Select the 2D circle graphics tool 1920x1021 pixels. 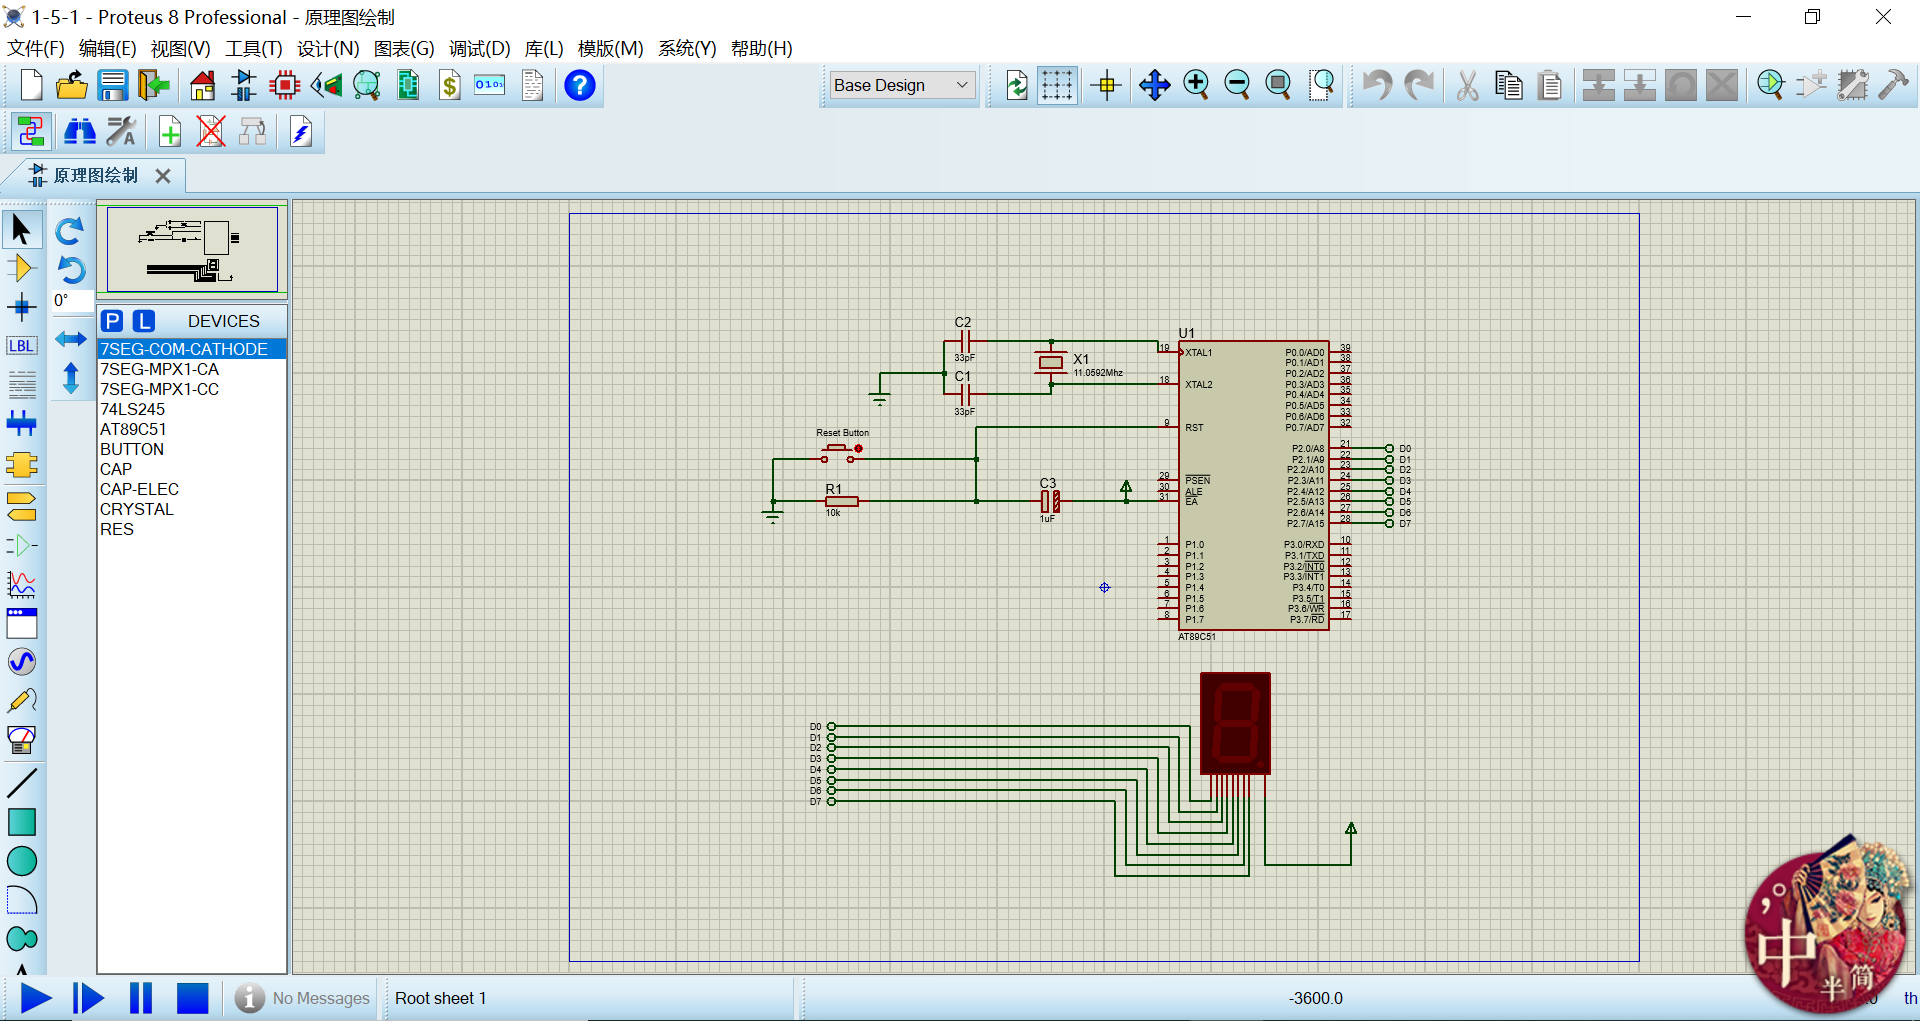pos(21,861)
